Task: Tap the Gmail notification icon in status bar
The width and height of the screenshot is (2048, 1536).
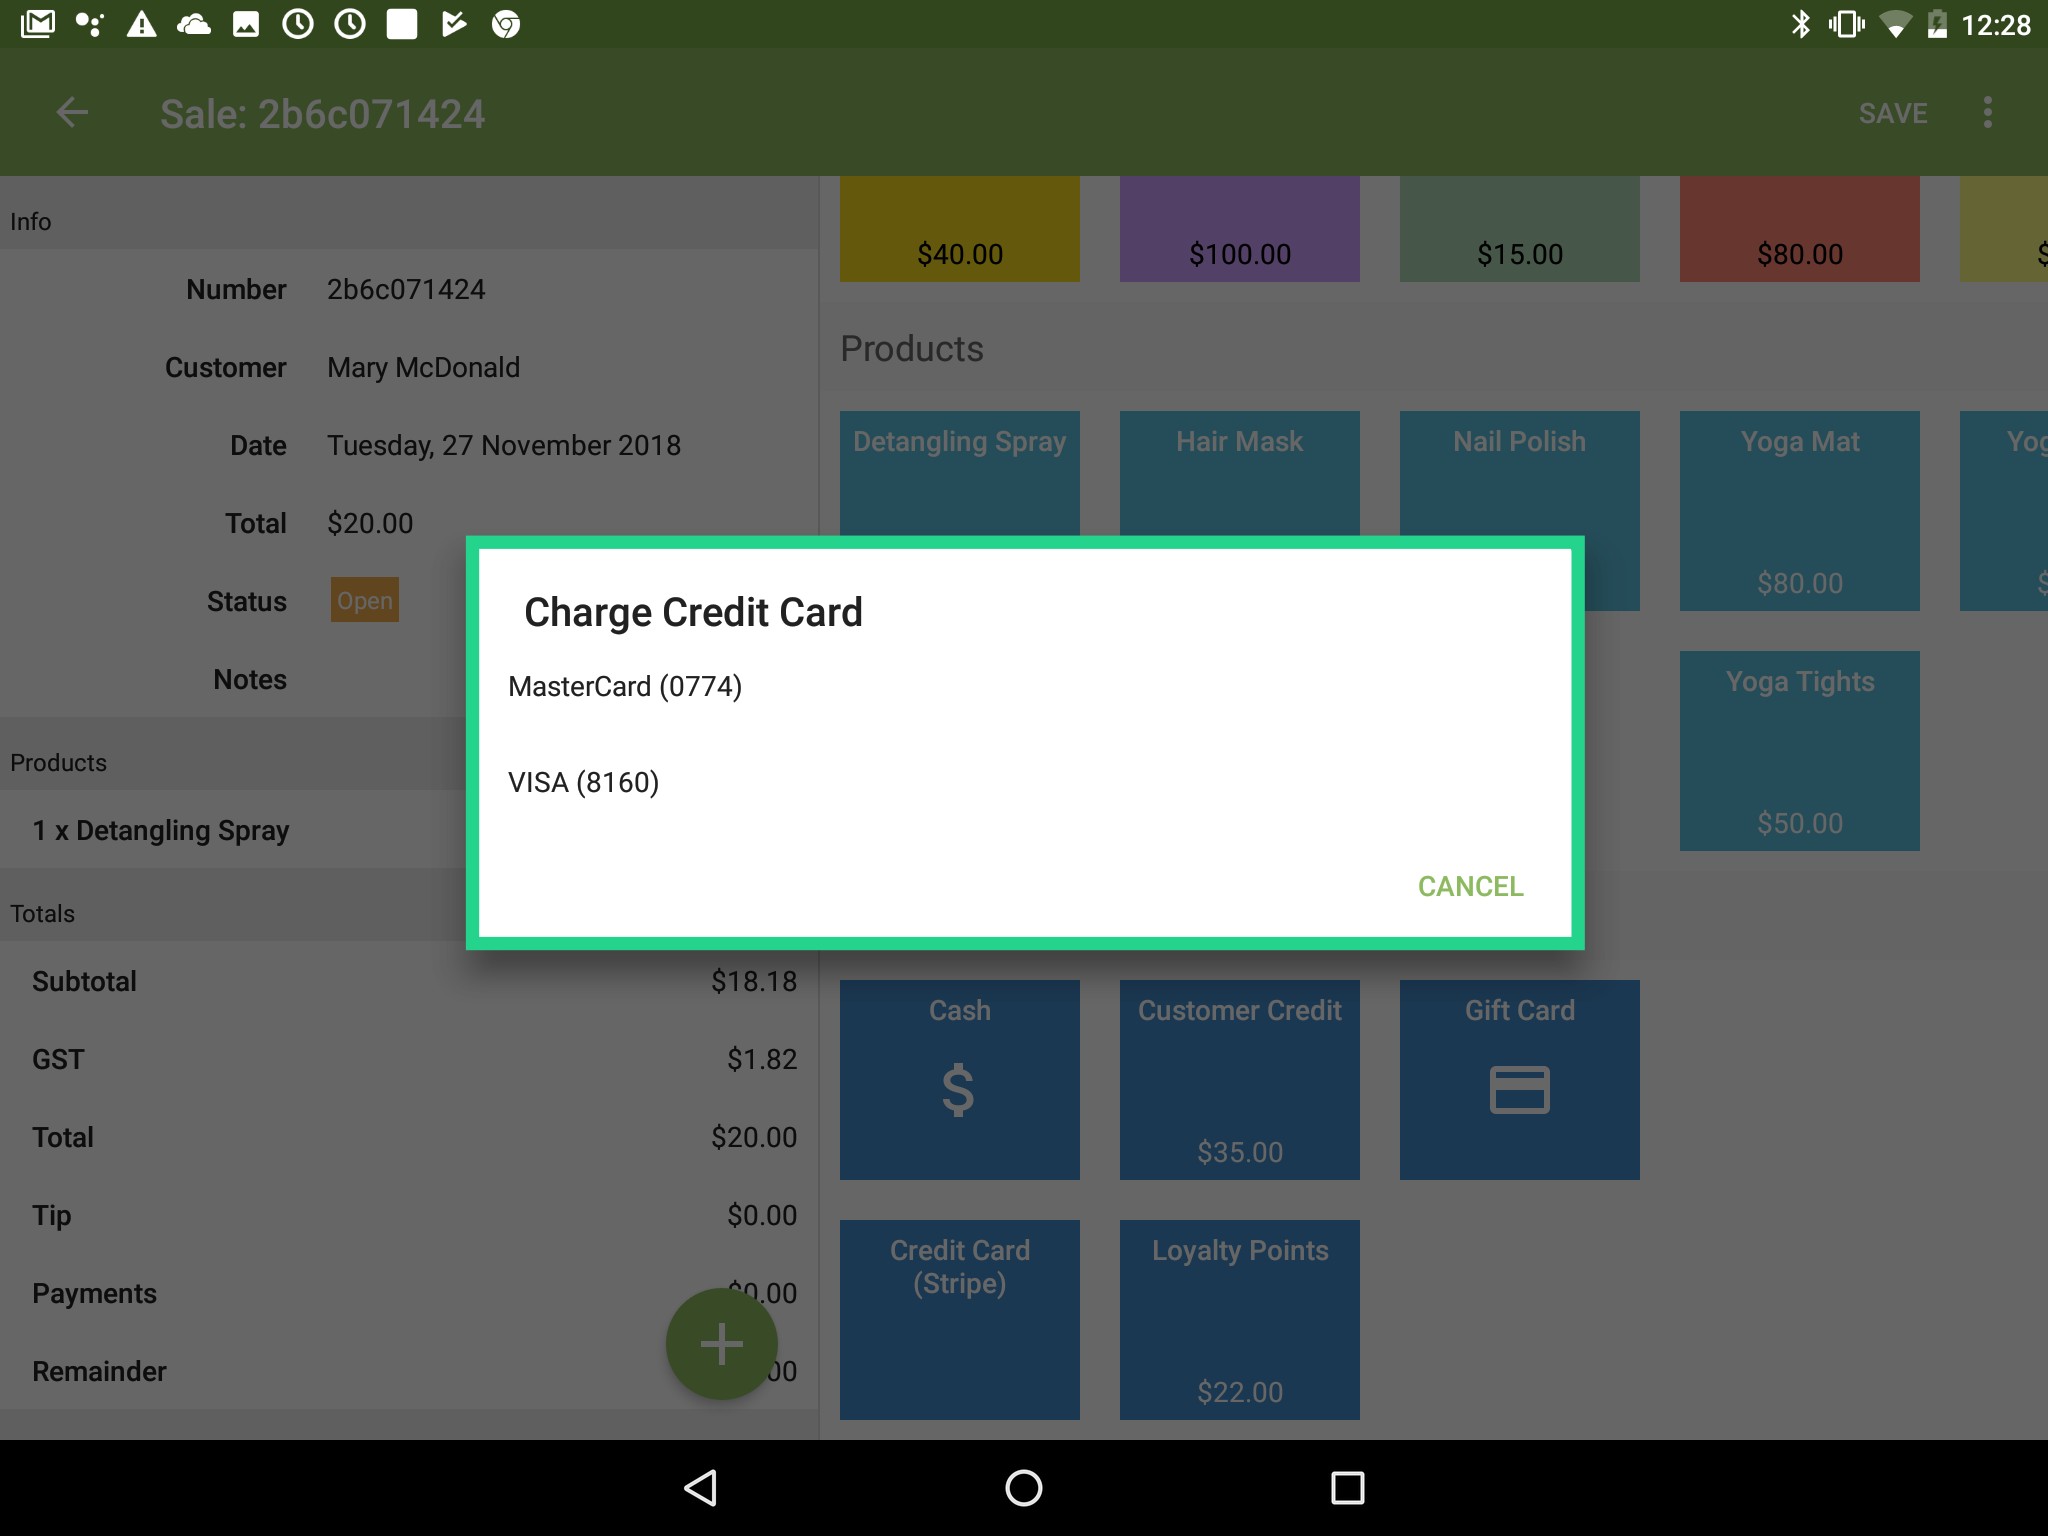Action: [x=38, y=24]
